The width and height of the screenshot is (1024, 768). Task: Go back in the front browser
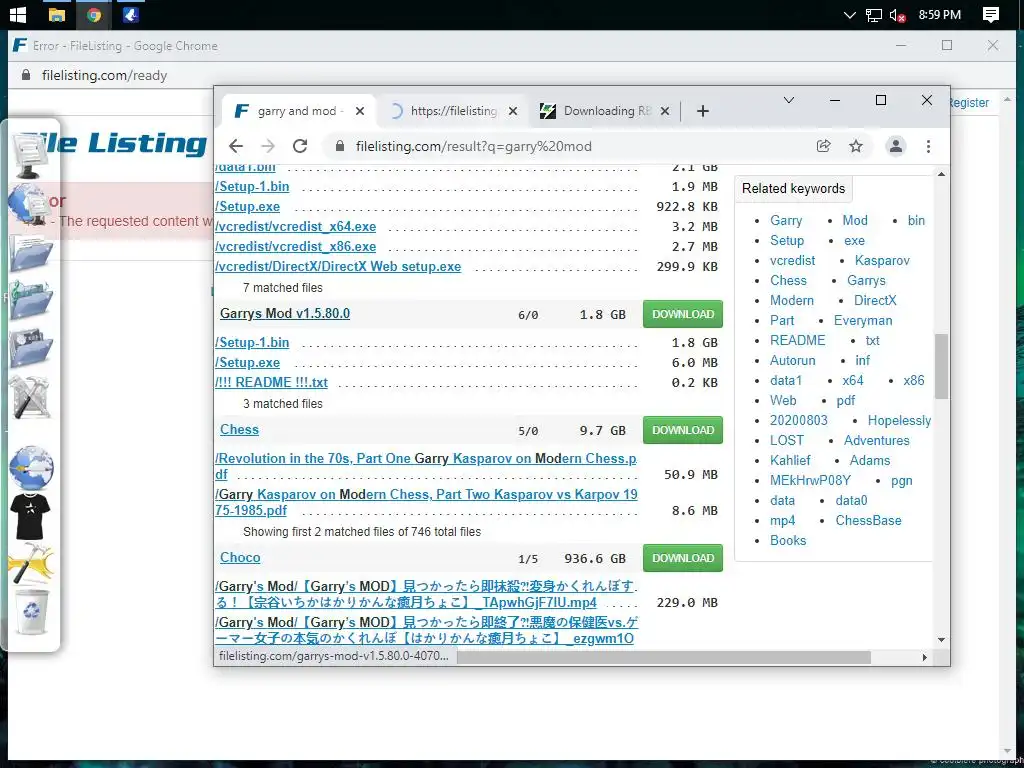(x=236, y=146)
